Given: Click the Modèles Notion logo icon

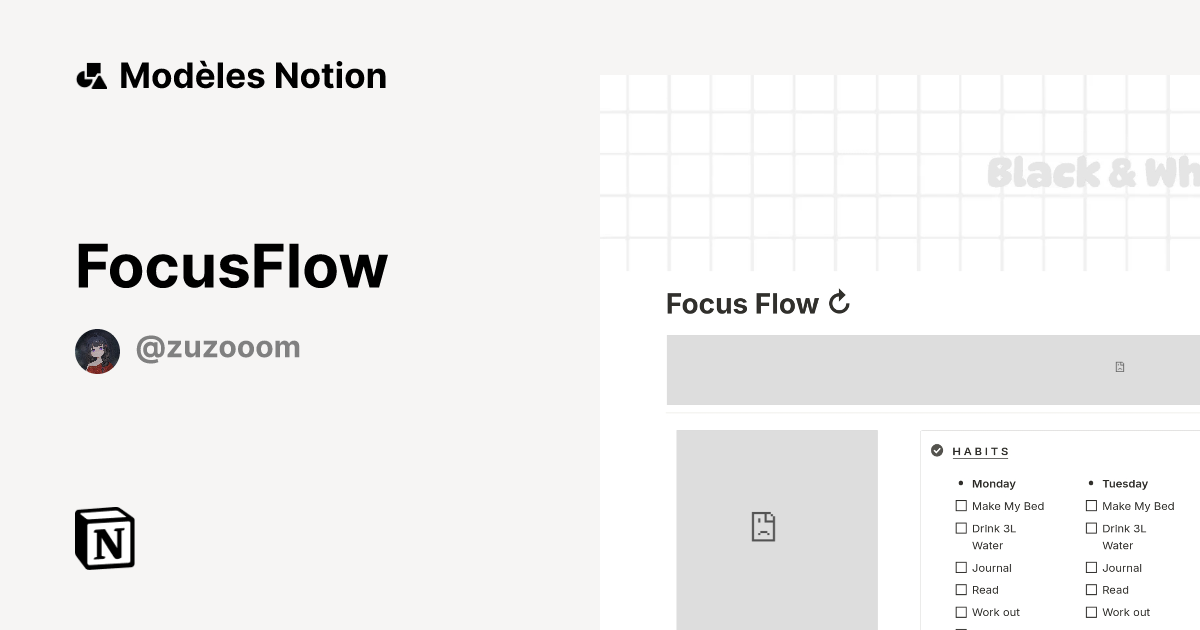Looking at the screenshot, I should click(x=91, y=75).
